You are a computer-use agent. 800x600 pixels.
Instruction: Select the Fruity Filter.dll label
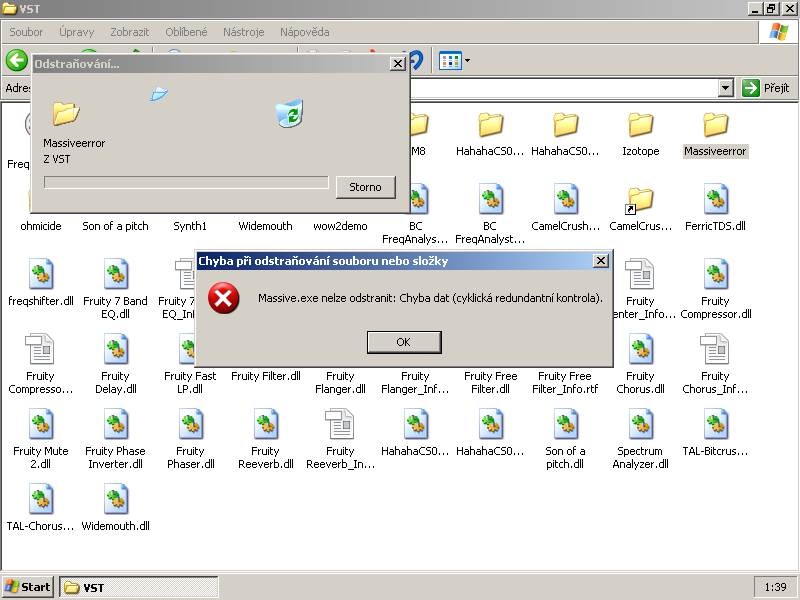(265, 376)
